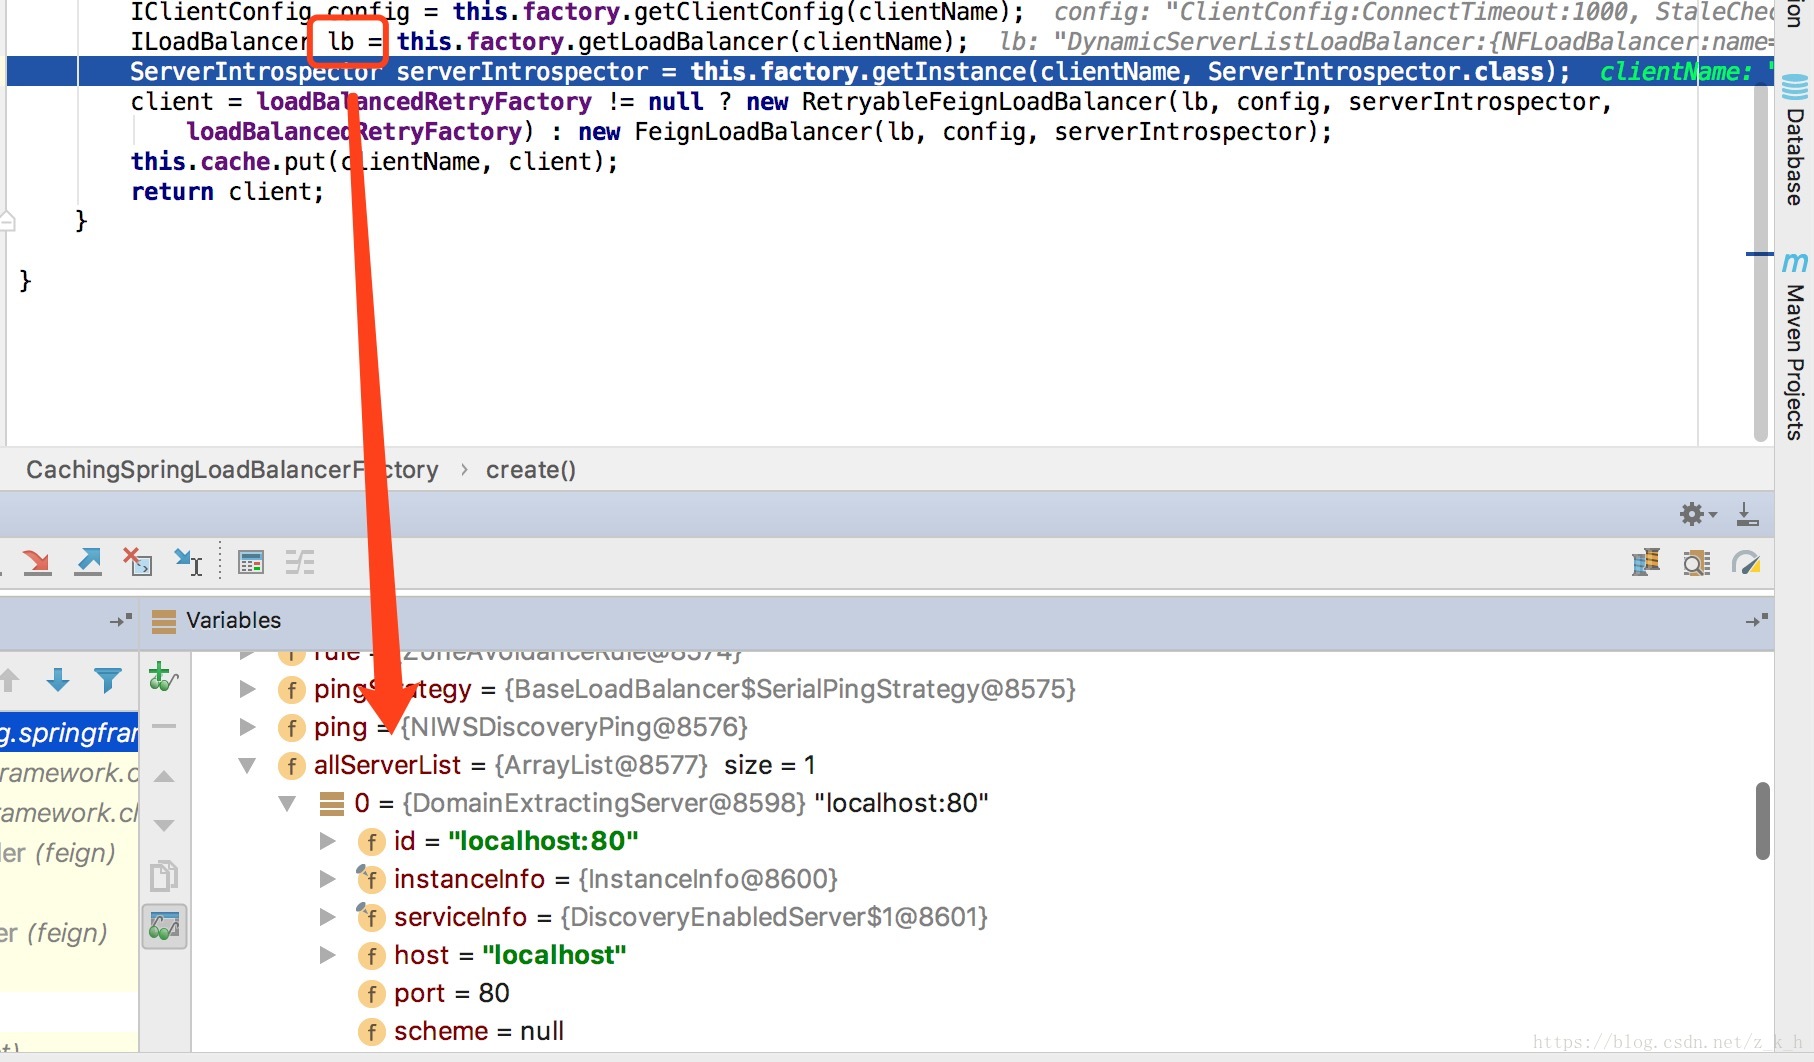Click the memory view icon in debug toolbar
This screenshot has height=1062, width=1814.
1696,563
